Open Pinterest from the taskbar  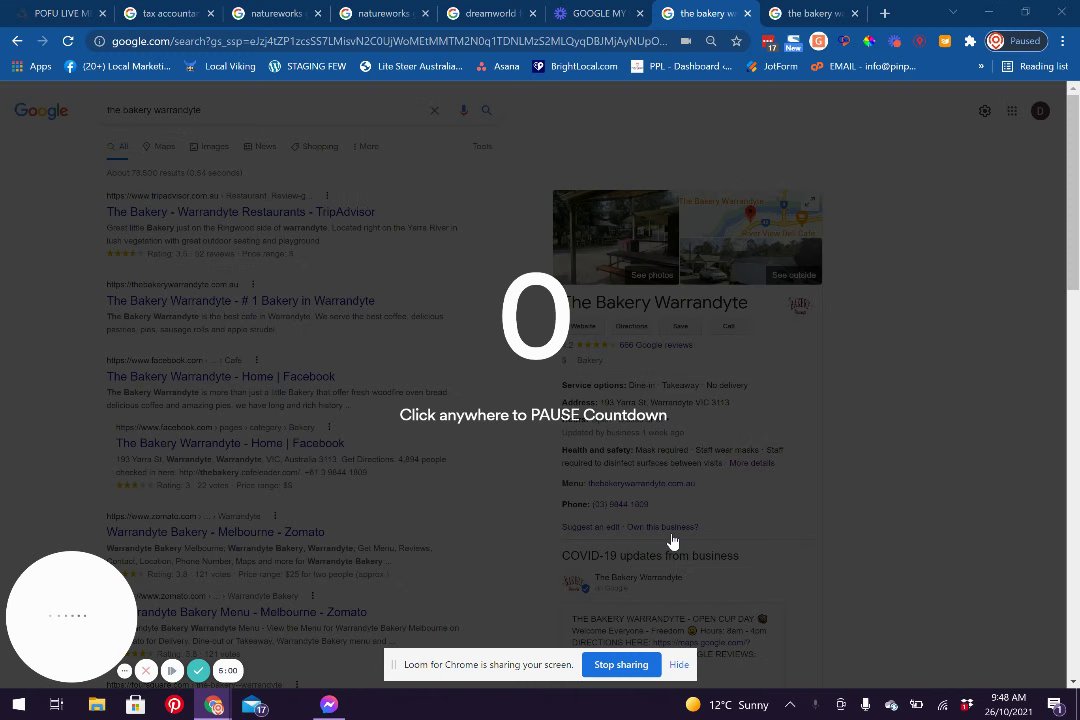tap(174, 704)
